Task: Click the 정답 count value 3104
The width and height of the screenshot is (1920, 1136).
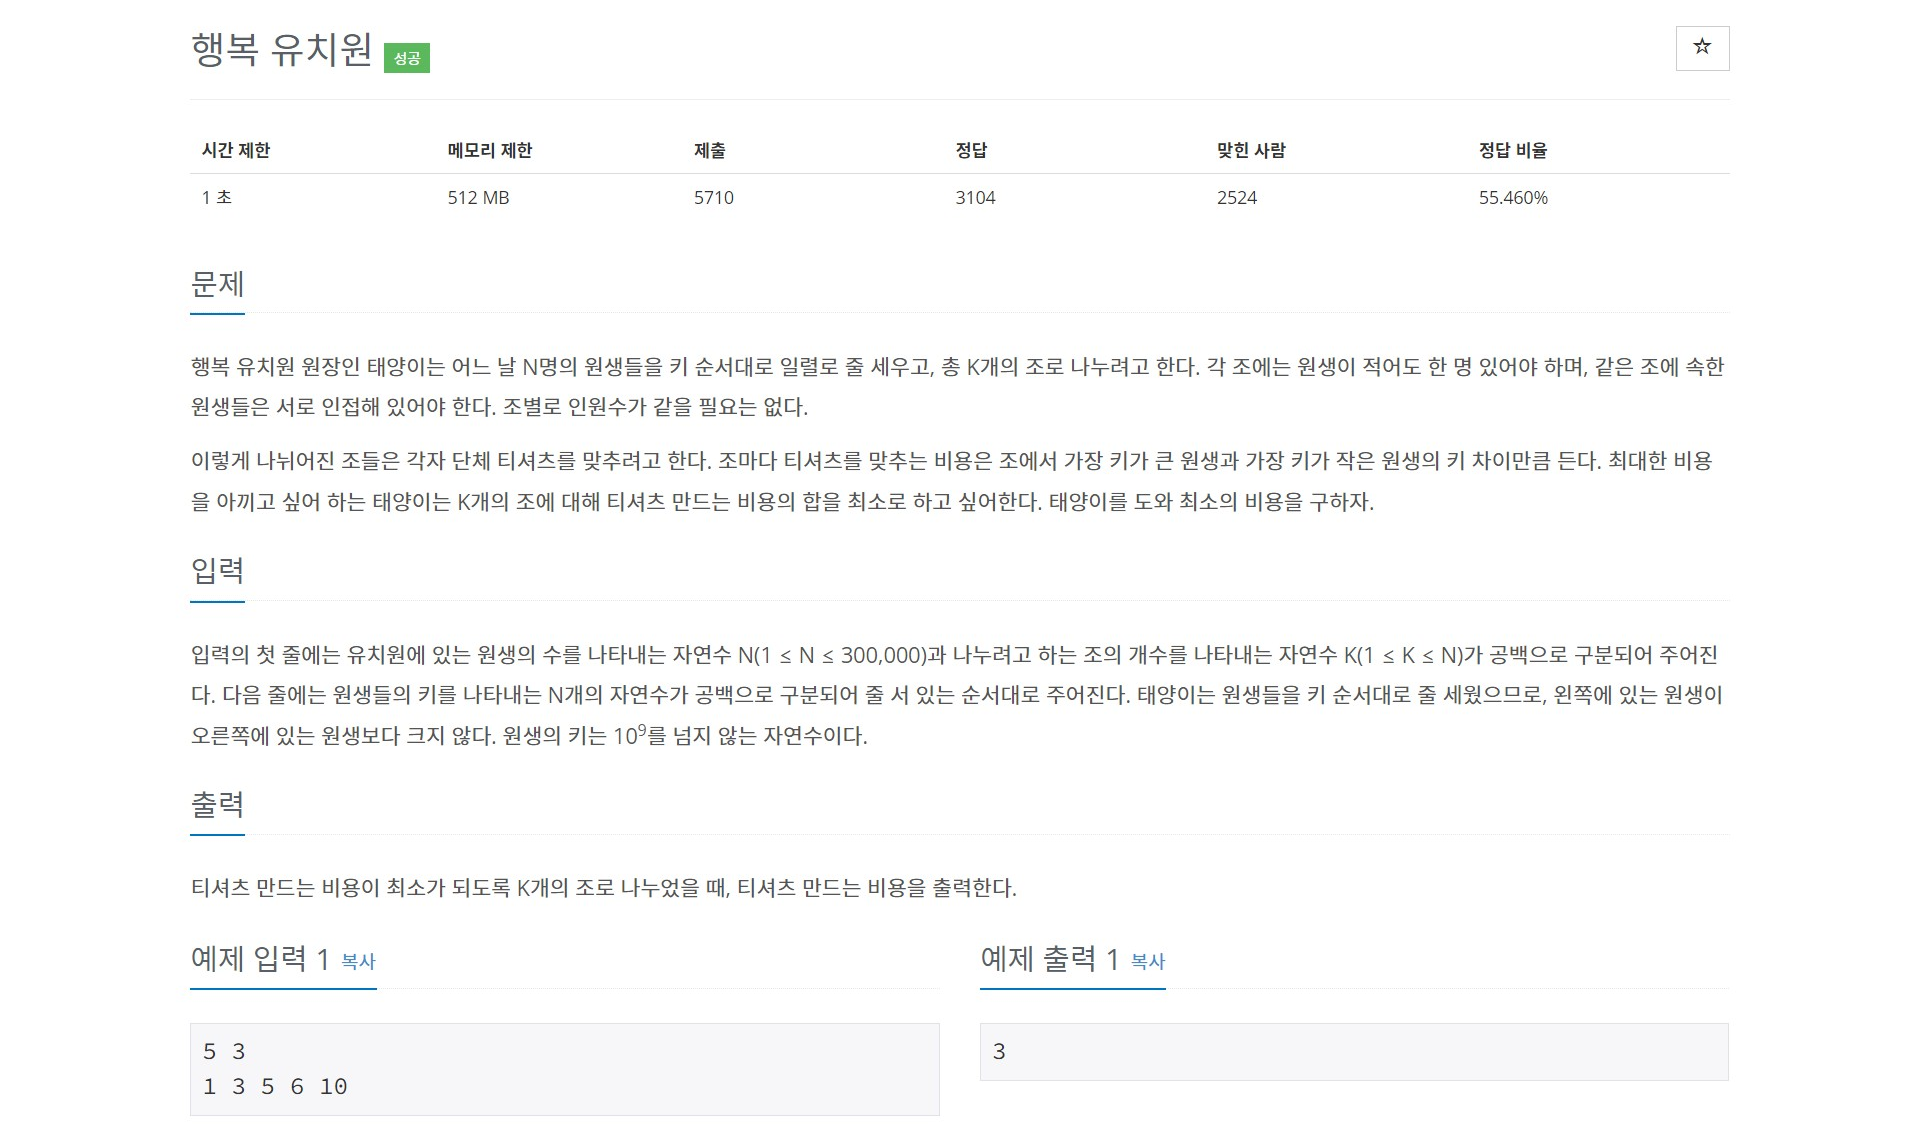Action: coord(975,198)
